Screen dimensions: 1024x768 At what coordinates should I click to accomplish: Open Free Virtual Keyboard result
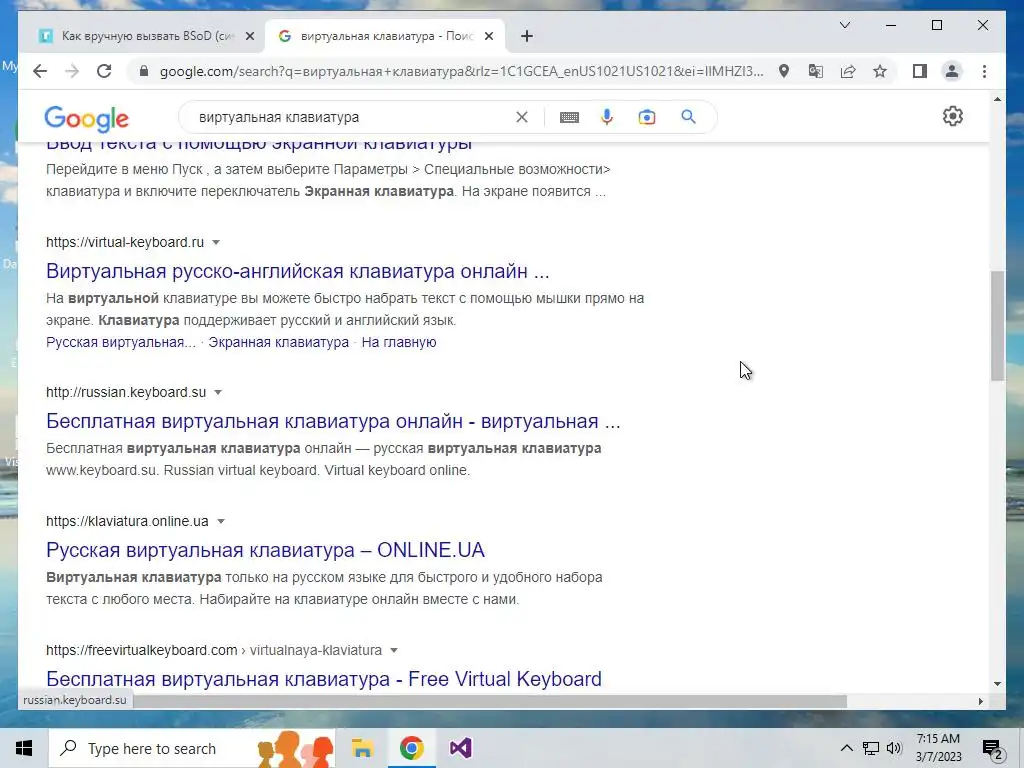pos(324,679)
